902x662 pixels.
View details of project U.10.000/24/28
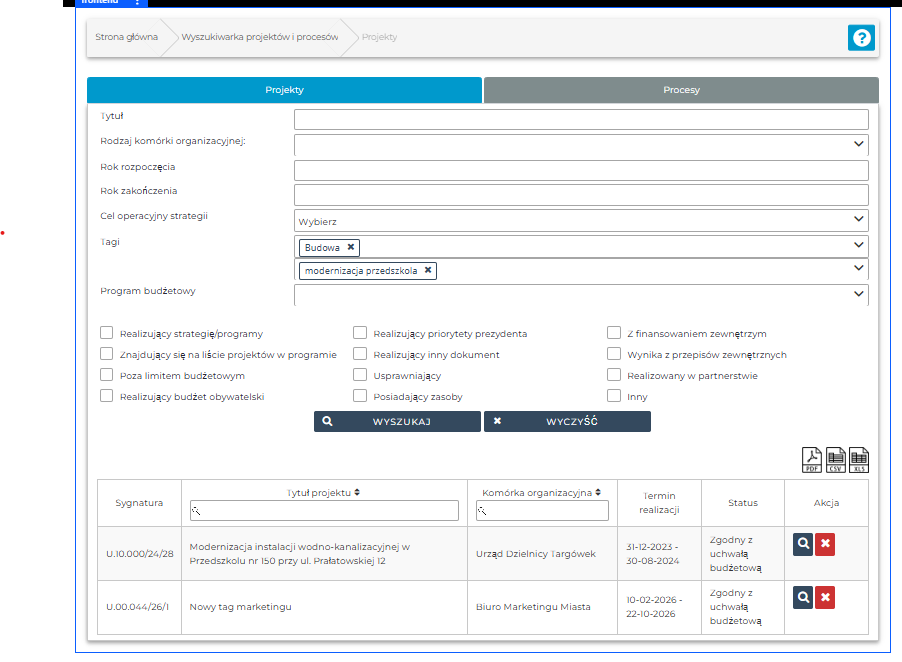pyautogui.click(x=802, y=543)
